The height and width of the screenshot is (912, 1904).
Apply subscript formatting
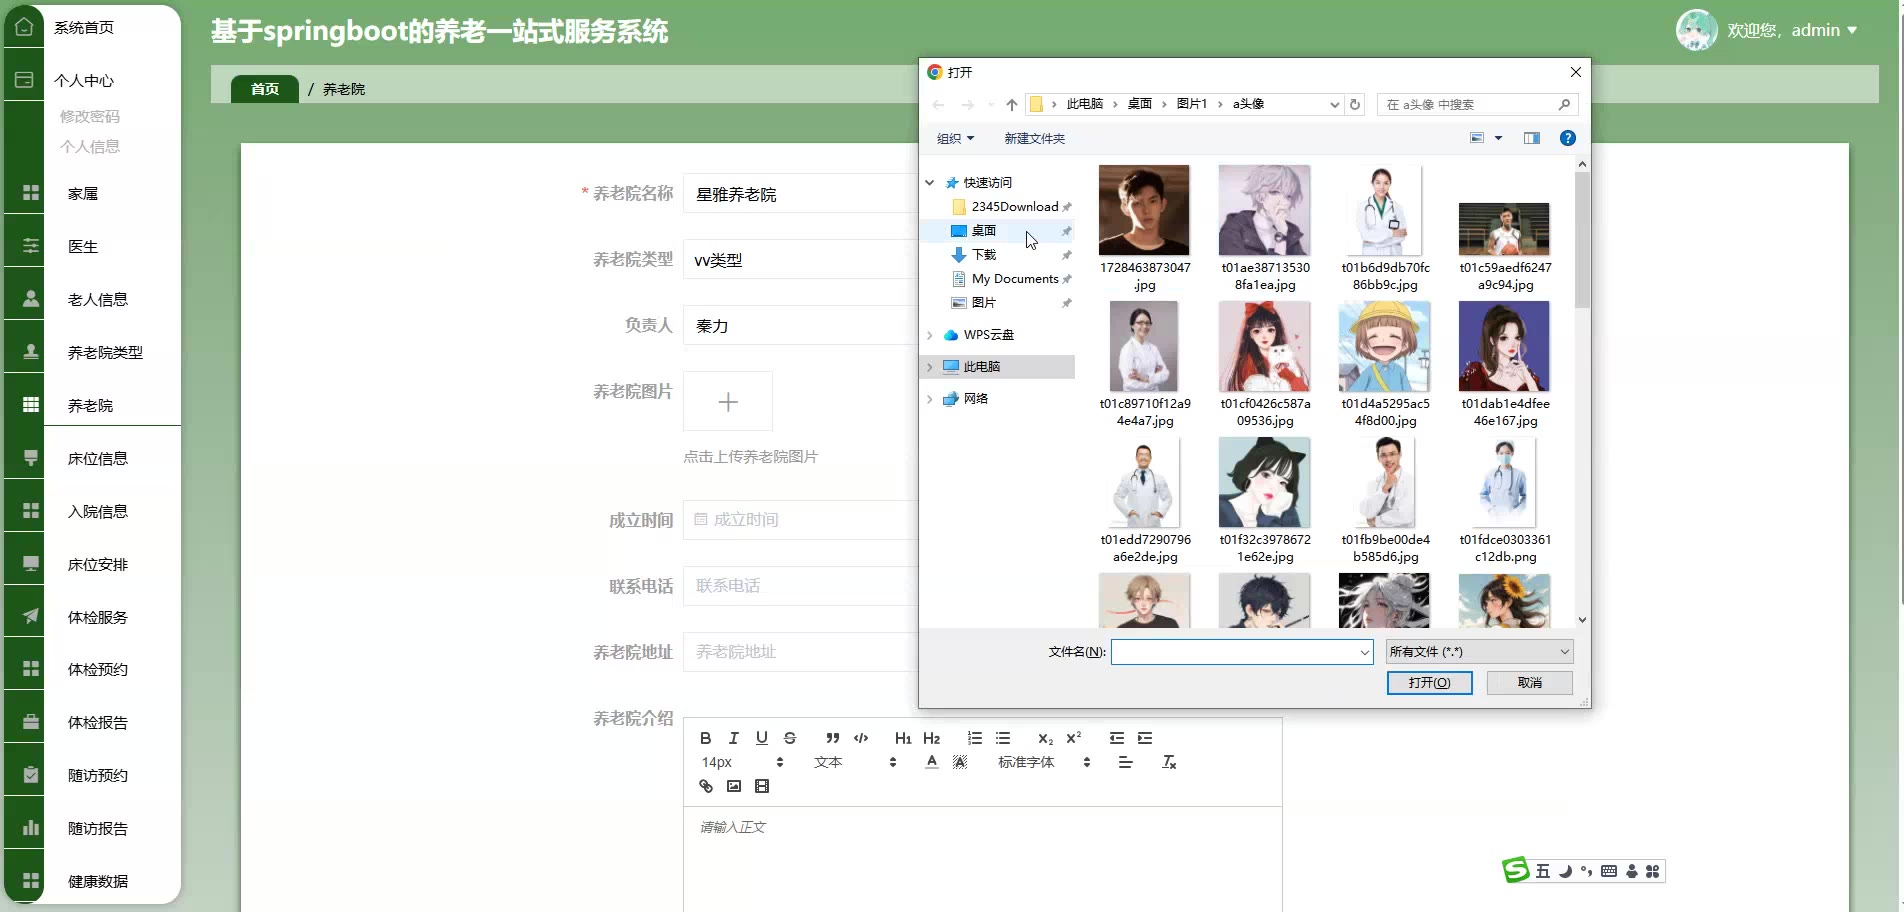click(1045, 738)
